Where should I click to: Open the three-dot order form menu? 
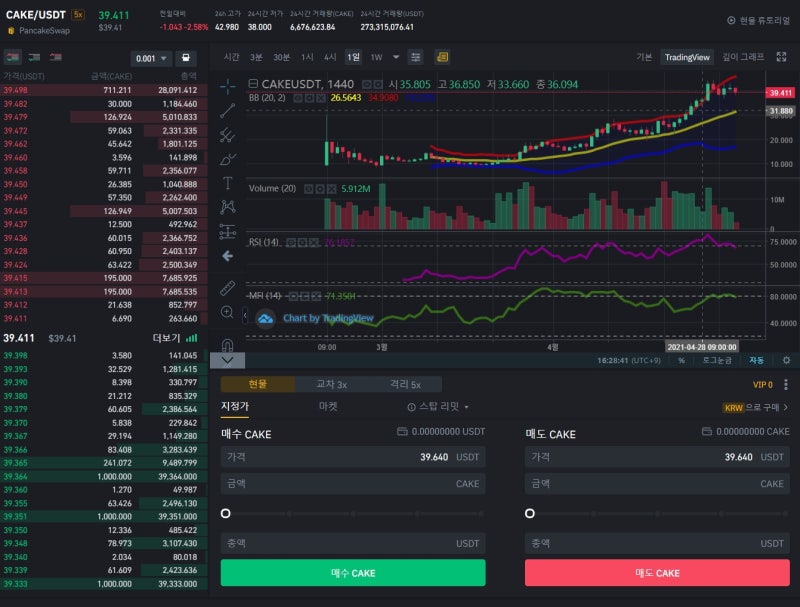pos(786,385)
